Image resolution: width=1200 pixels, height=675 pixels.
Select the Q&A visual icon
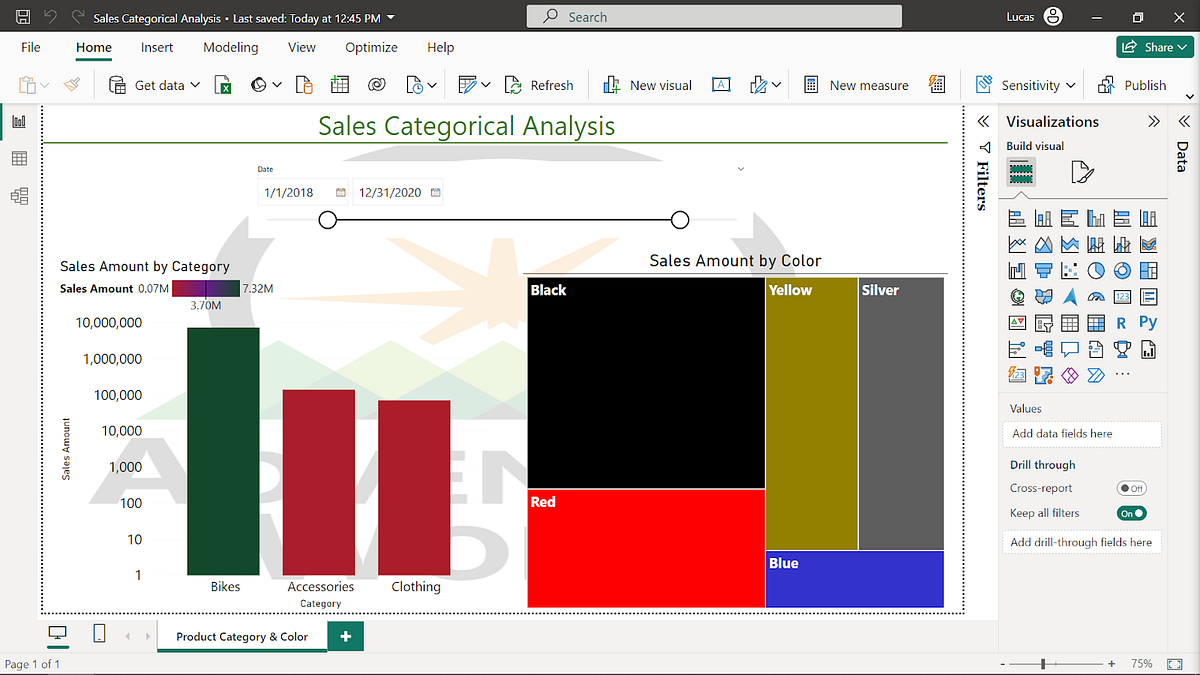pyautogui.click(x=1069, y=349)
